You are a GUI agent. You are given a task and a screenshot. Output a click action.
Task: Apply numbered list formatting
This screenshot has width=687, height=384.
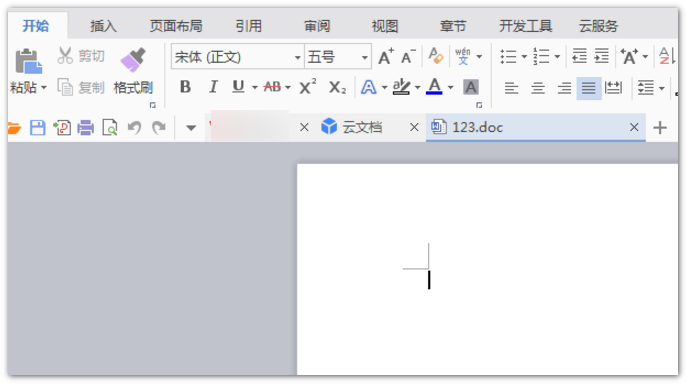pos(542,56)
